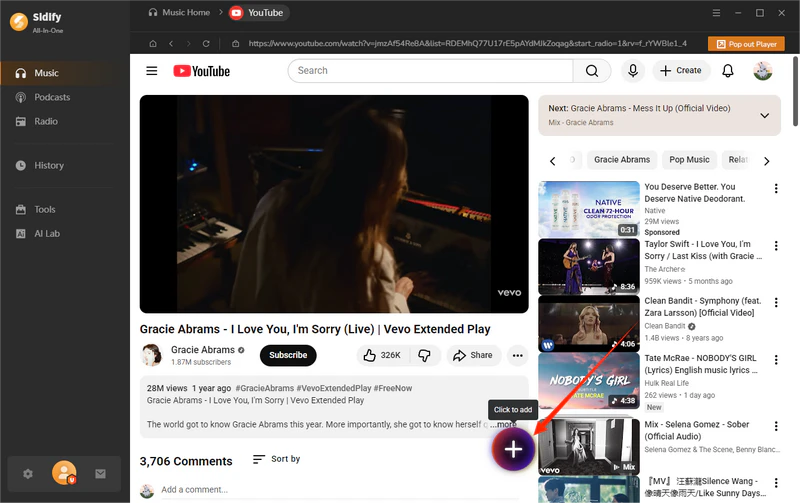Click the YouTube logo

(x=202, y=71)
